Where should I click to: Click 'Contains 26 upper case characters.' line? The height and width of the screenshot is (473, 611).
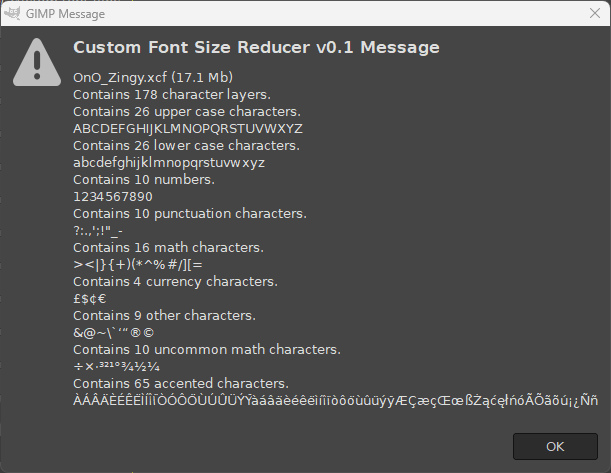pos(187,112)
